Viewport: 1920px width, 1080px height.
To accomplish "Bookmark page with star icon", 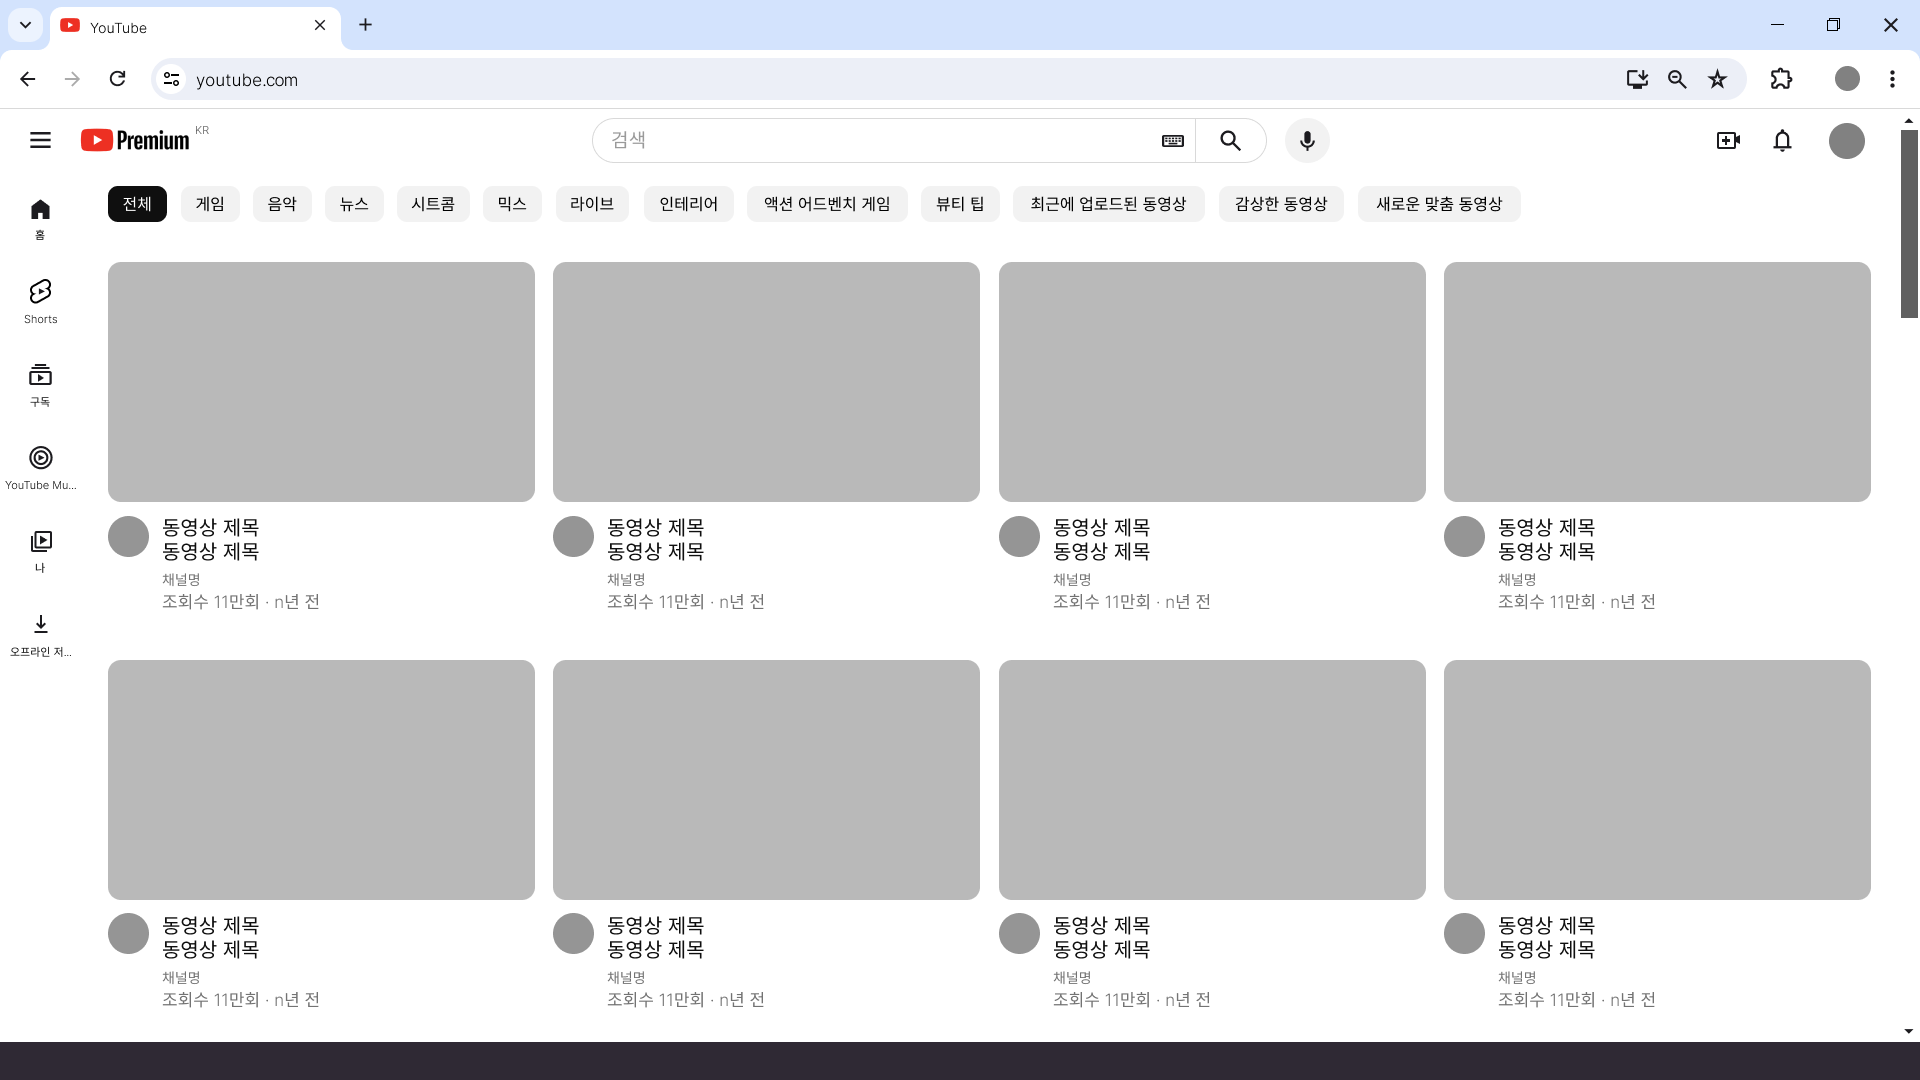I will point(1717,79).
